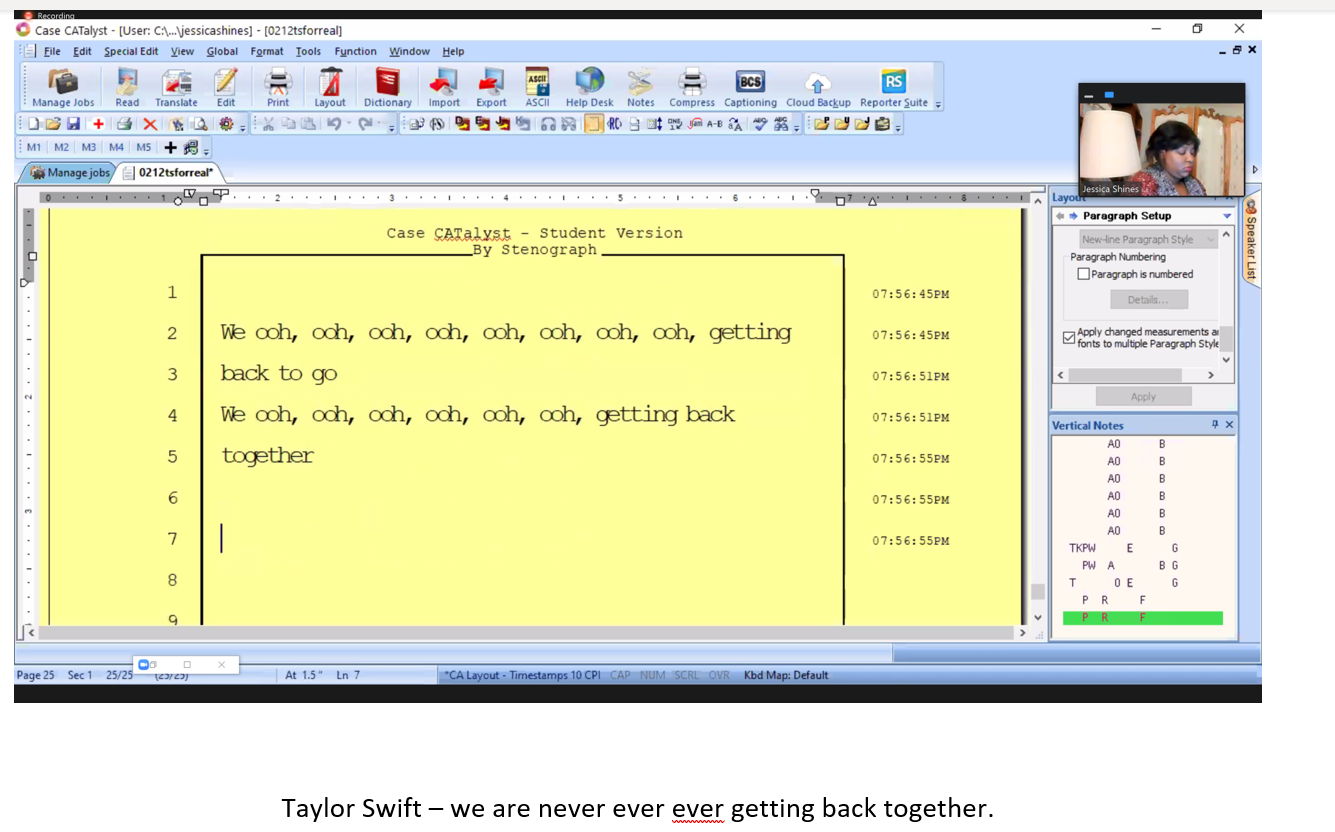Click the Layout panel horizontal scrollbar
This screenshot has height=832, width=1335.
[1125, 375]
